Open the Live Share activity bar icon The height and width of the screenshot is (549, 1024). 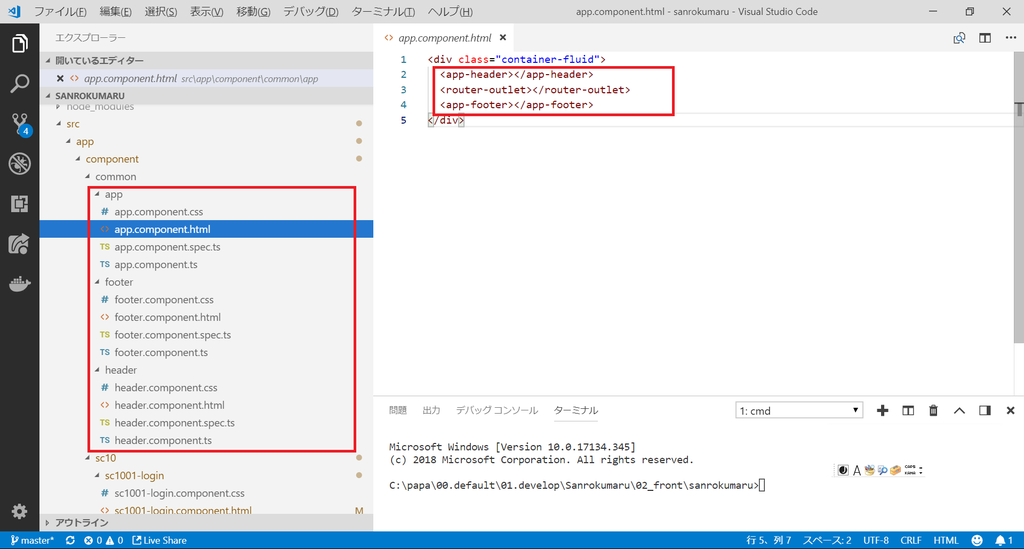coord(20,243)
